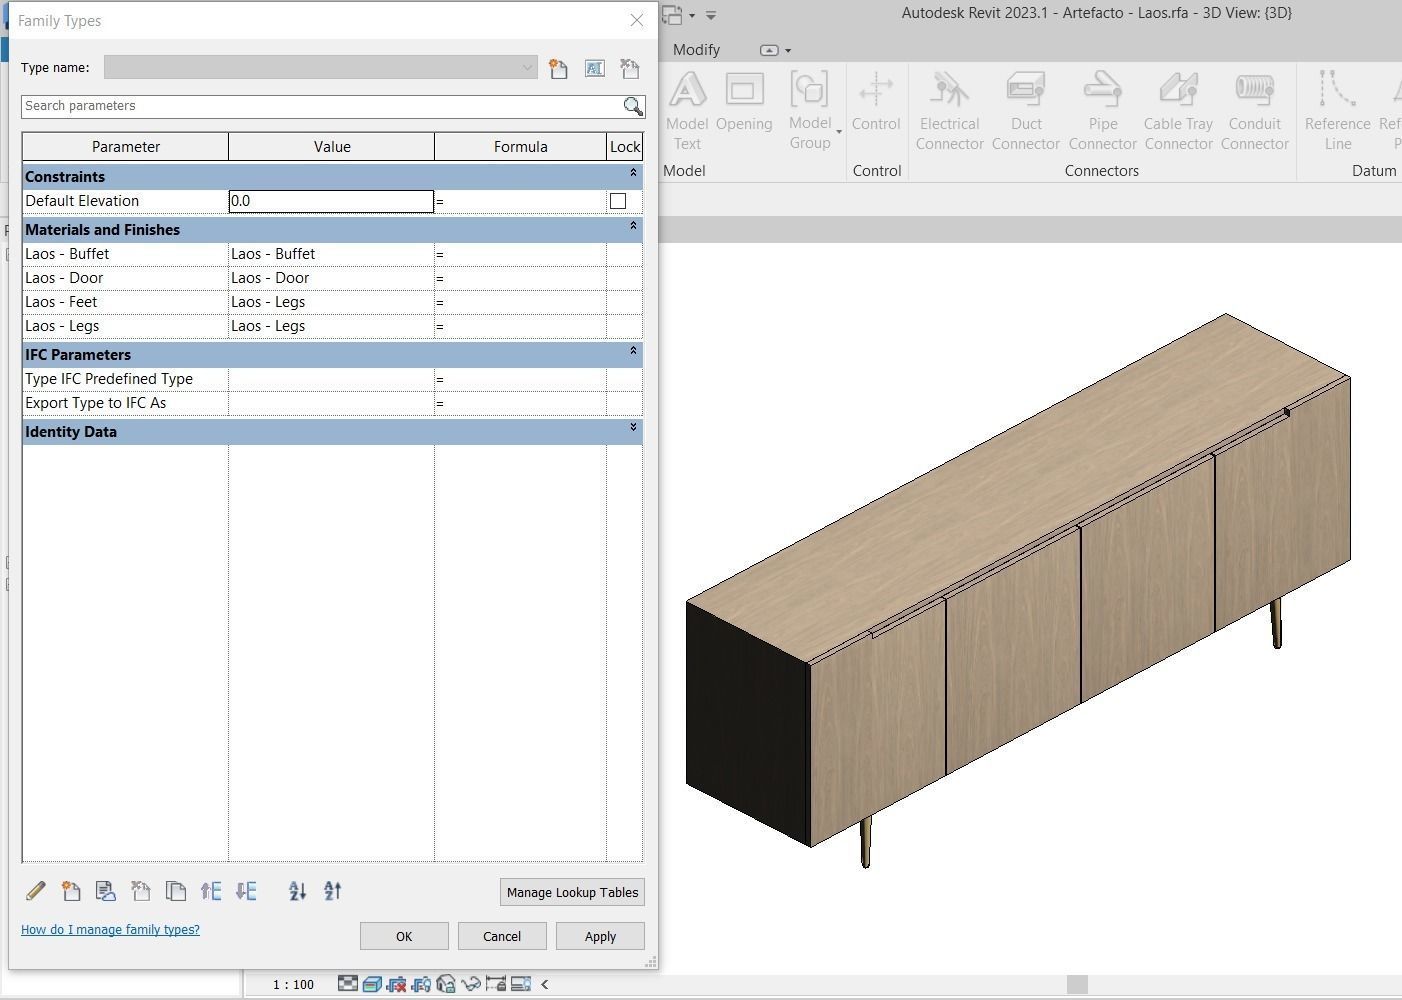This screenshot has width=1402, height=1000.
Task: Click the Delete Type icon beside Type name
Action: pos(630,68)
